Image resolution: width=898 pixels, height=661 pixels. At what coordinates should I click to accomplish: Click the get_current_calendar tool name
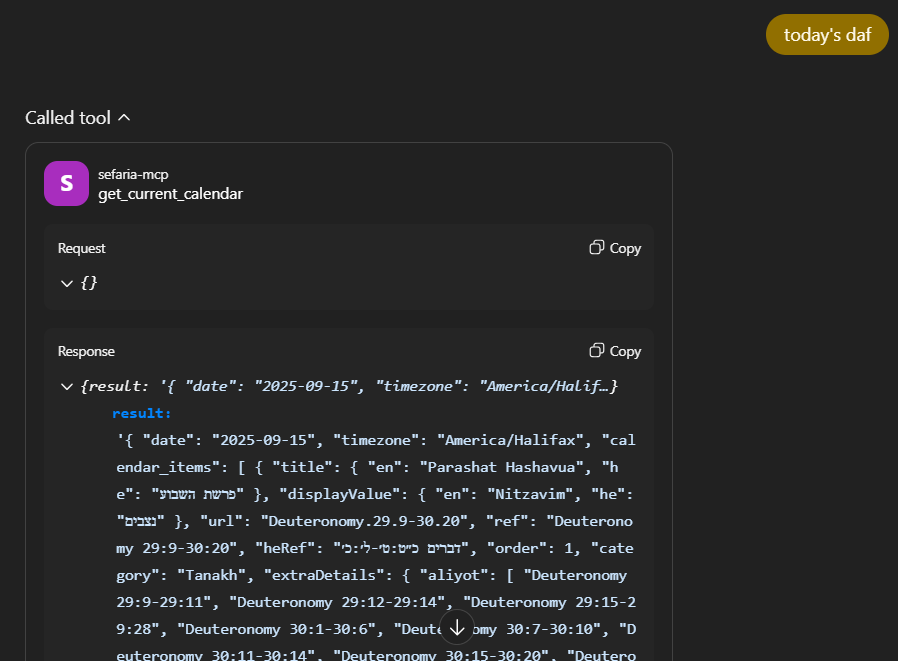[x=170, y=194]
